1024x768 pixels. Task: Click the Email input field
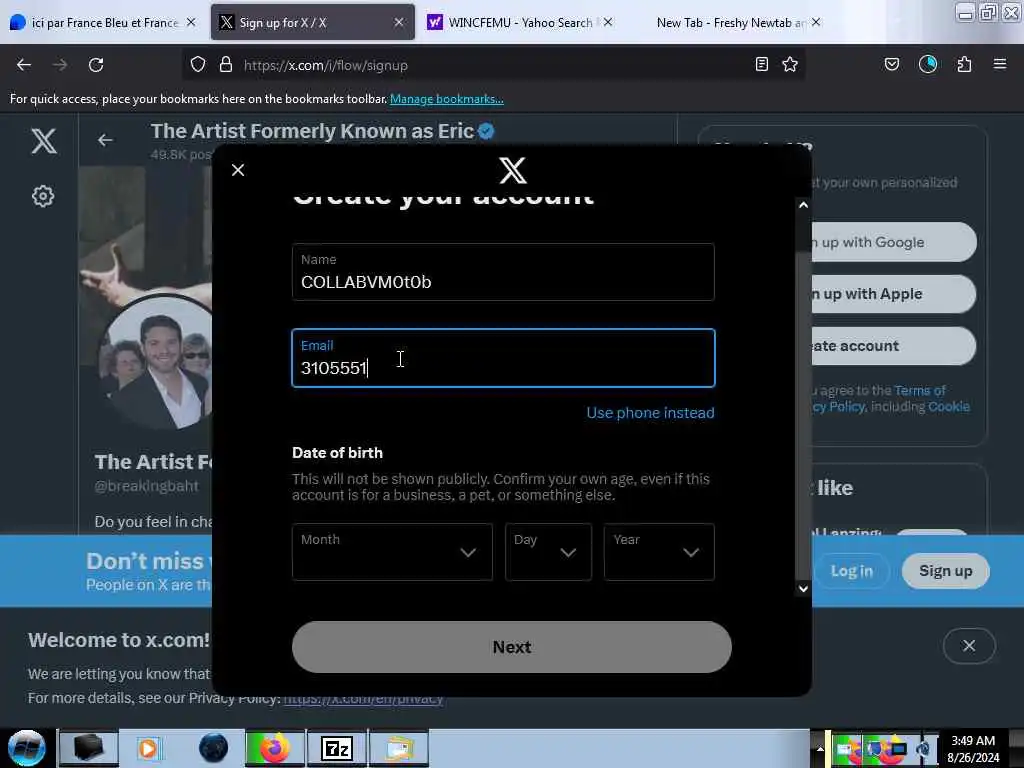tap(503, 358)
